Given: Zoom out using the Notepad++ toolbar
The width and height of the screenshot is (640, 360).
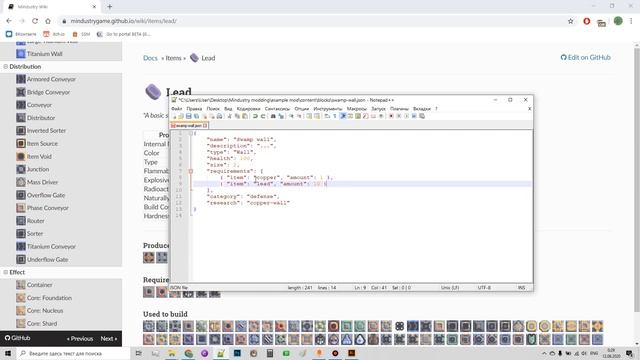Looking at the screenshot, I should 299,116.
